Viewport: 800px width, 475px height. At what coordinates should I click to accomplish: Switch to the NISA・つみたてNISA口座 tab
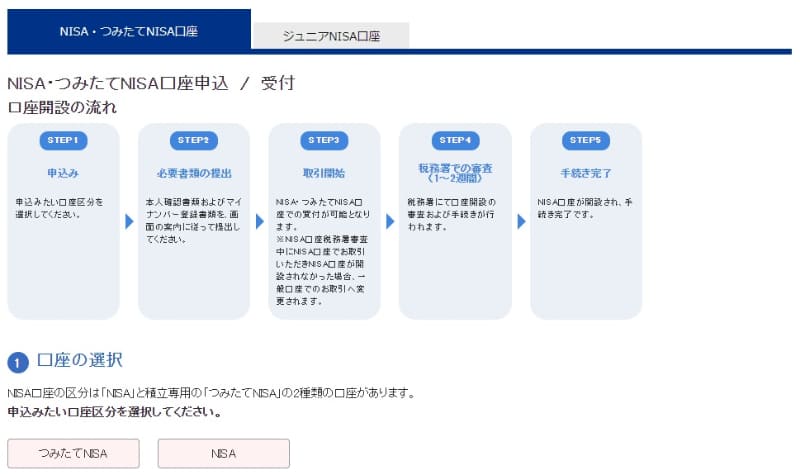(x=129, y=30)
